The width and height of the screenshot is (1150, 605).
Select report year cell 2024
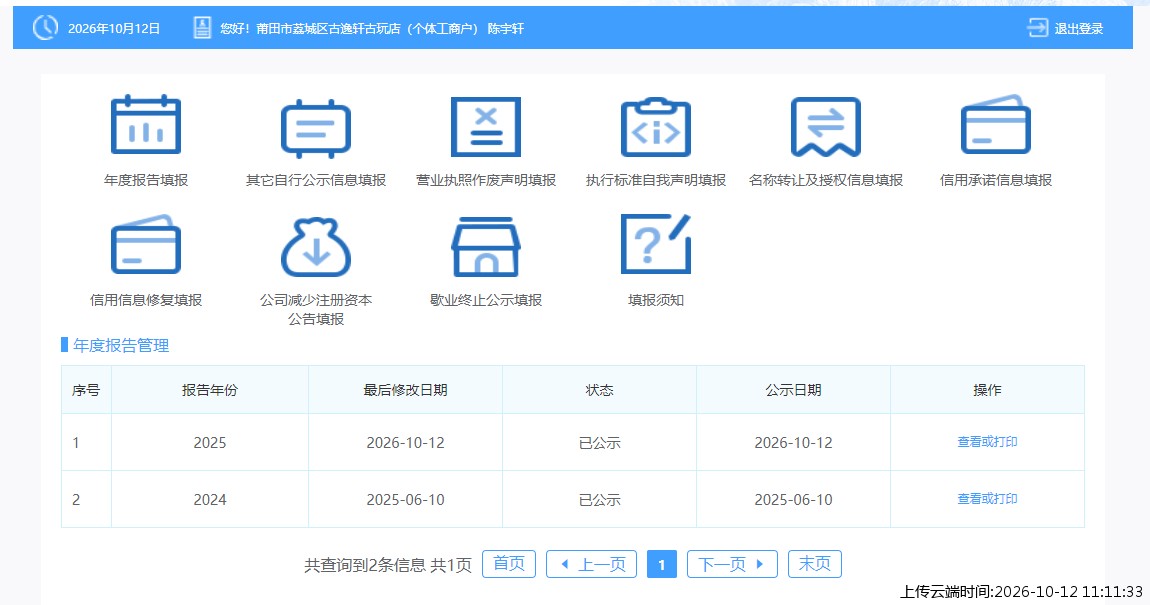coord(210,499)
